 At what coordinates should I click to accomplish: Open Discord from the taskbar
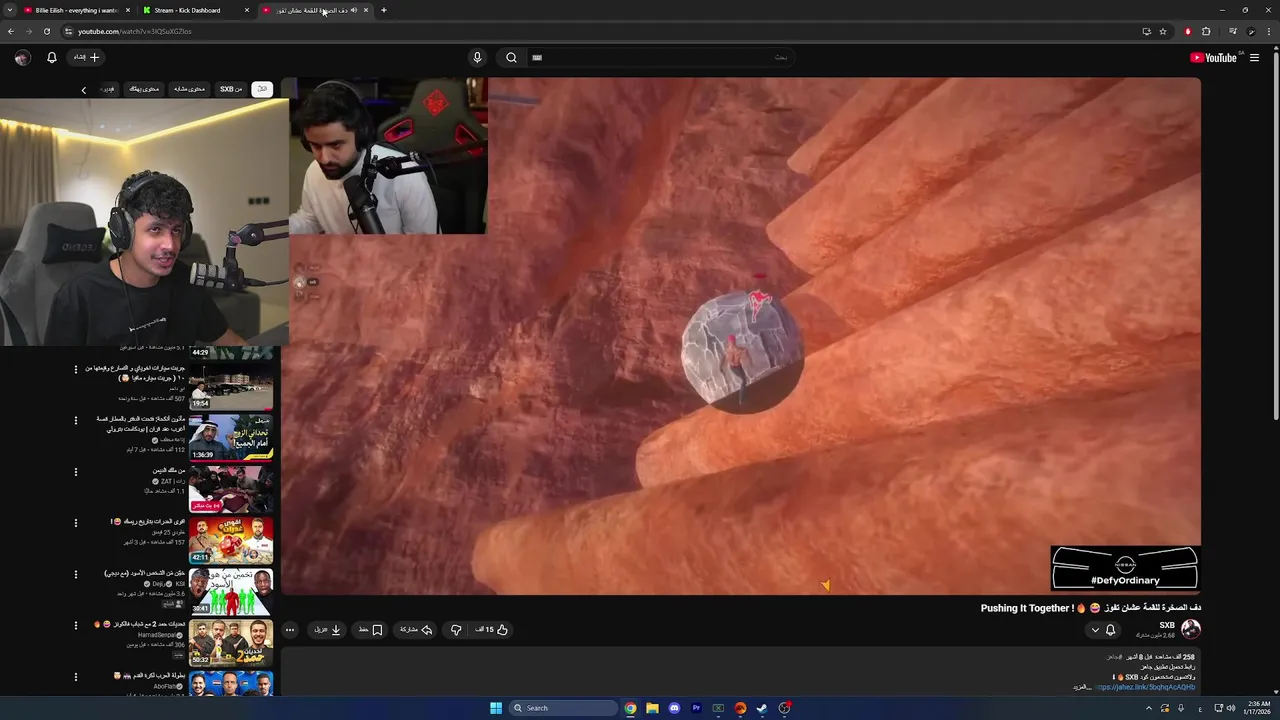point(674,708)
